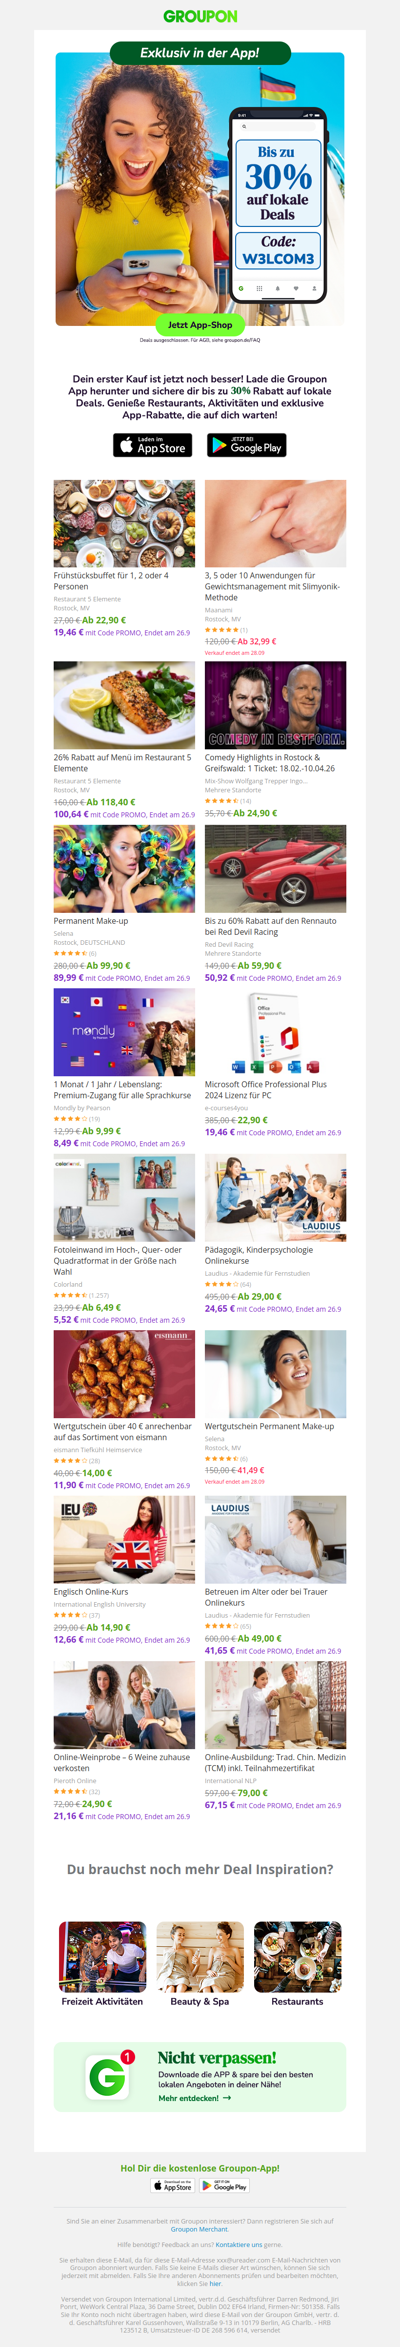Open the Red Devil Racing deal title
The height and width of the screenshot is (2347, 400).
pyautogui.click(x=271, y=926)
